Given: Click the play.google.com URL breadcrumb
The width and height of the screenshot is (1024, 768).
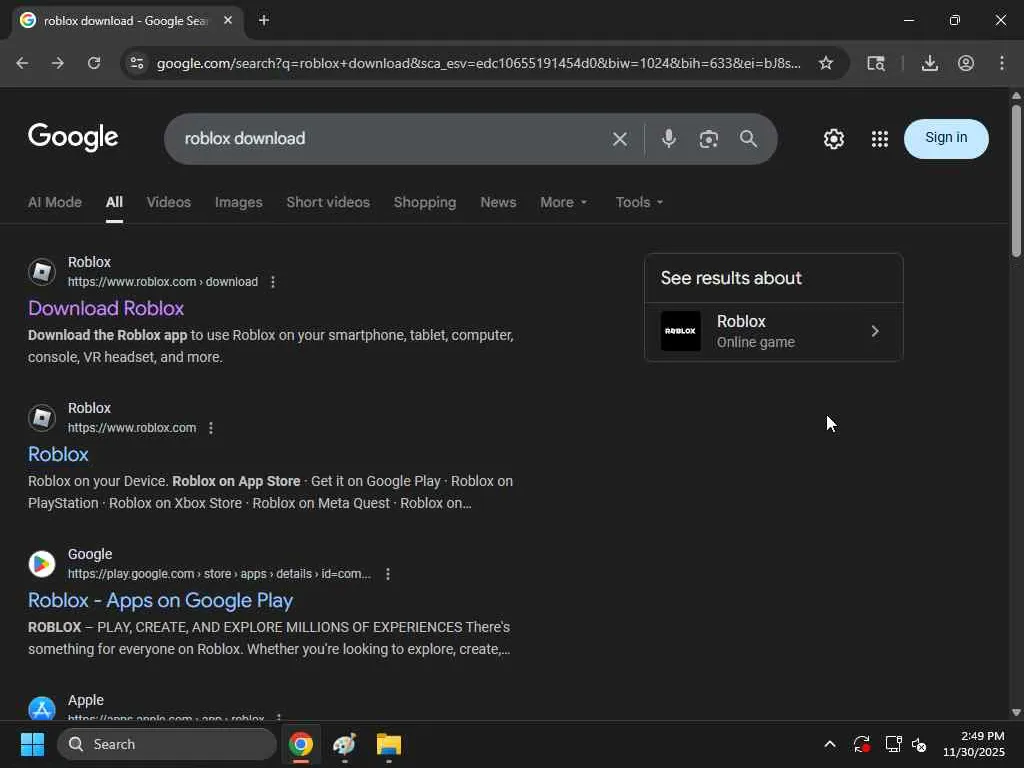Looking at the screenshot, I should 219,574.
